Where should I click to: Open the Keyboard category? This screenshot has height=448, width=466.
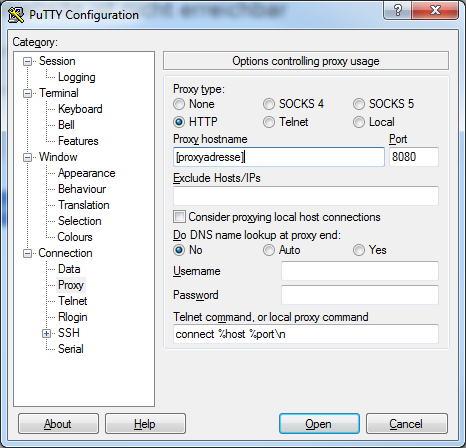(80, 109)
